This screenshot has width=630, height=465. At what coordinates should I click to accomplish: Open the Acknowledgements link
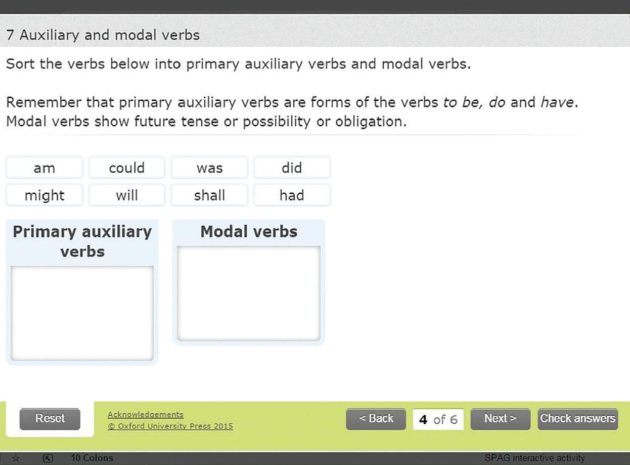(145, 414)
